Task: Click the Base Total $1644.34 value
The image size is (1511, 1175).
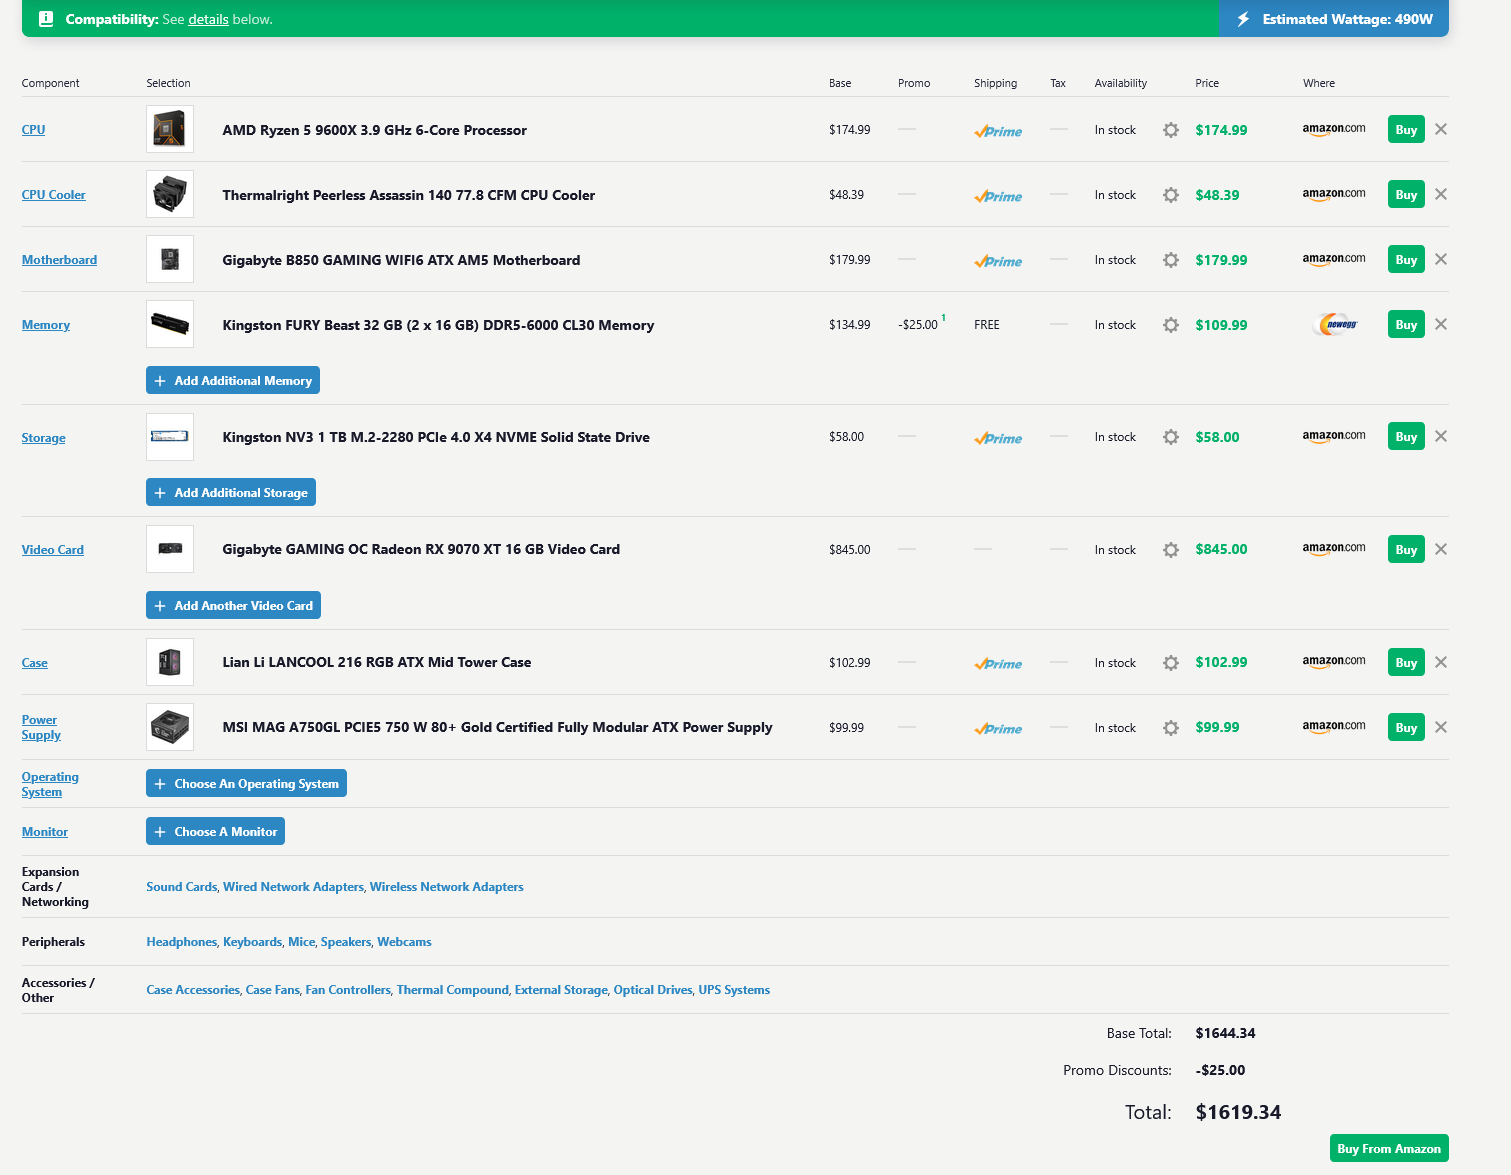Action: pos(1225,1033)
